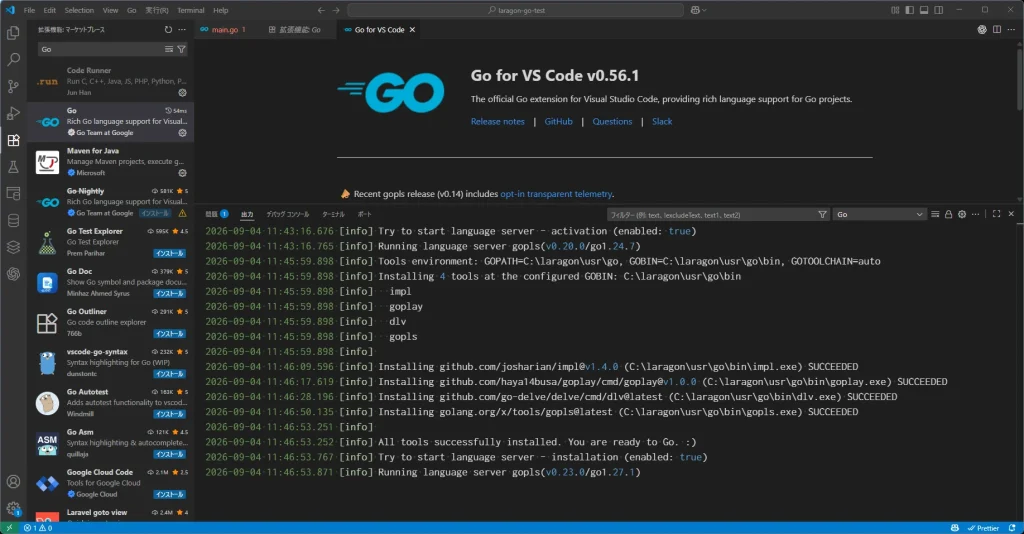Screen dimensions: 1024x534
Task: Install the Go Asm extension
Action: coord(170,454)
